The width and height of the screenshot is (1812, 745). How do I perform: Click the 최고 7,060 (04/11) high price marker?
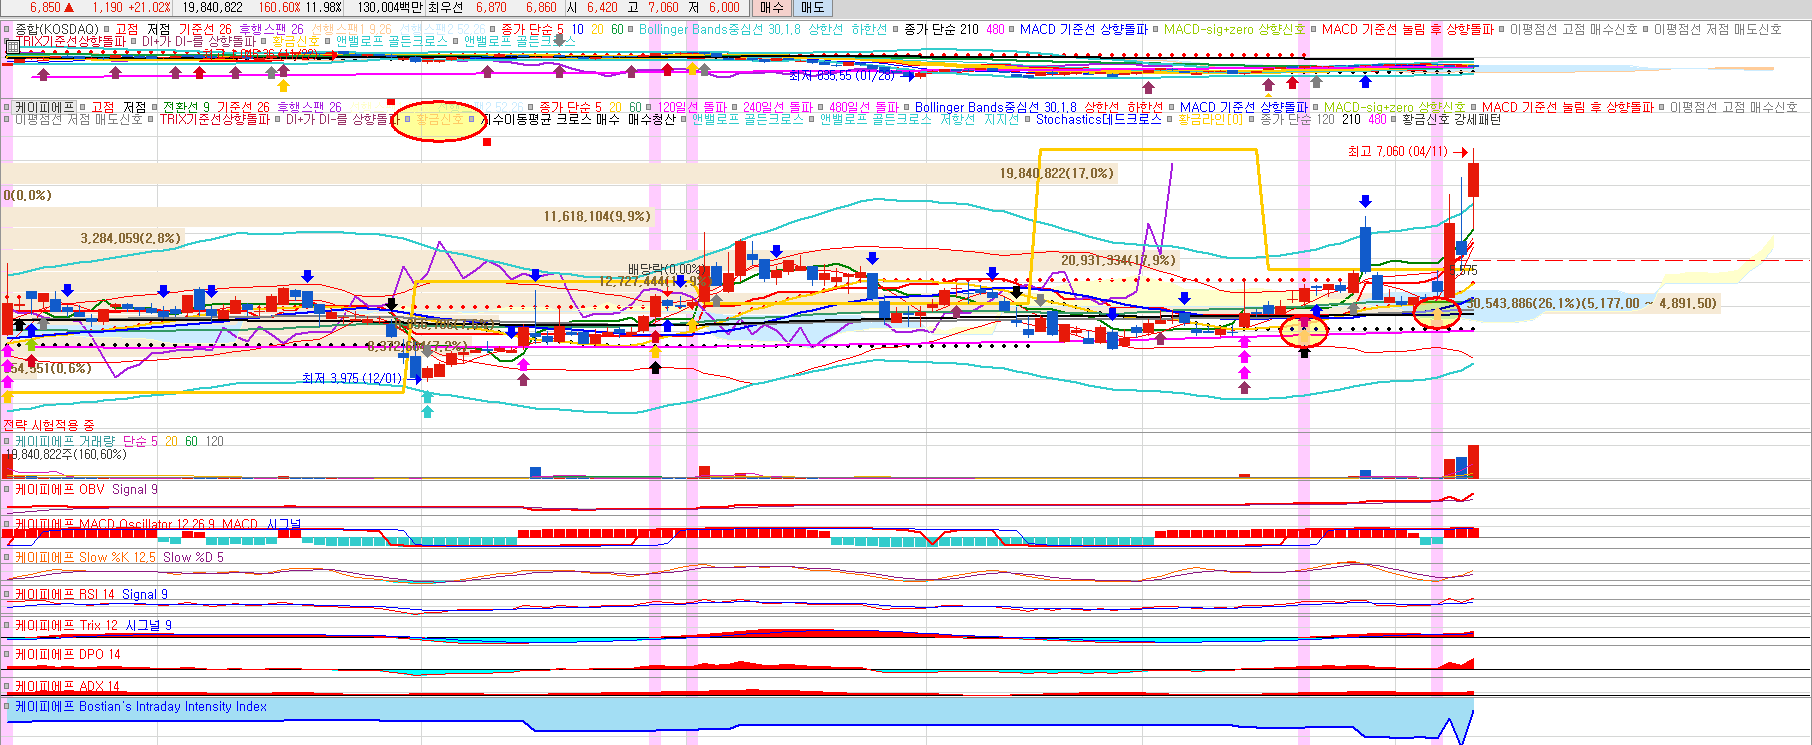(x=1397, y=152)
